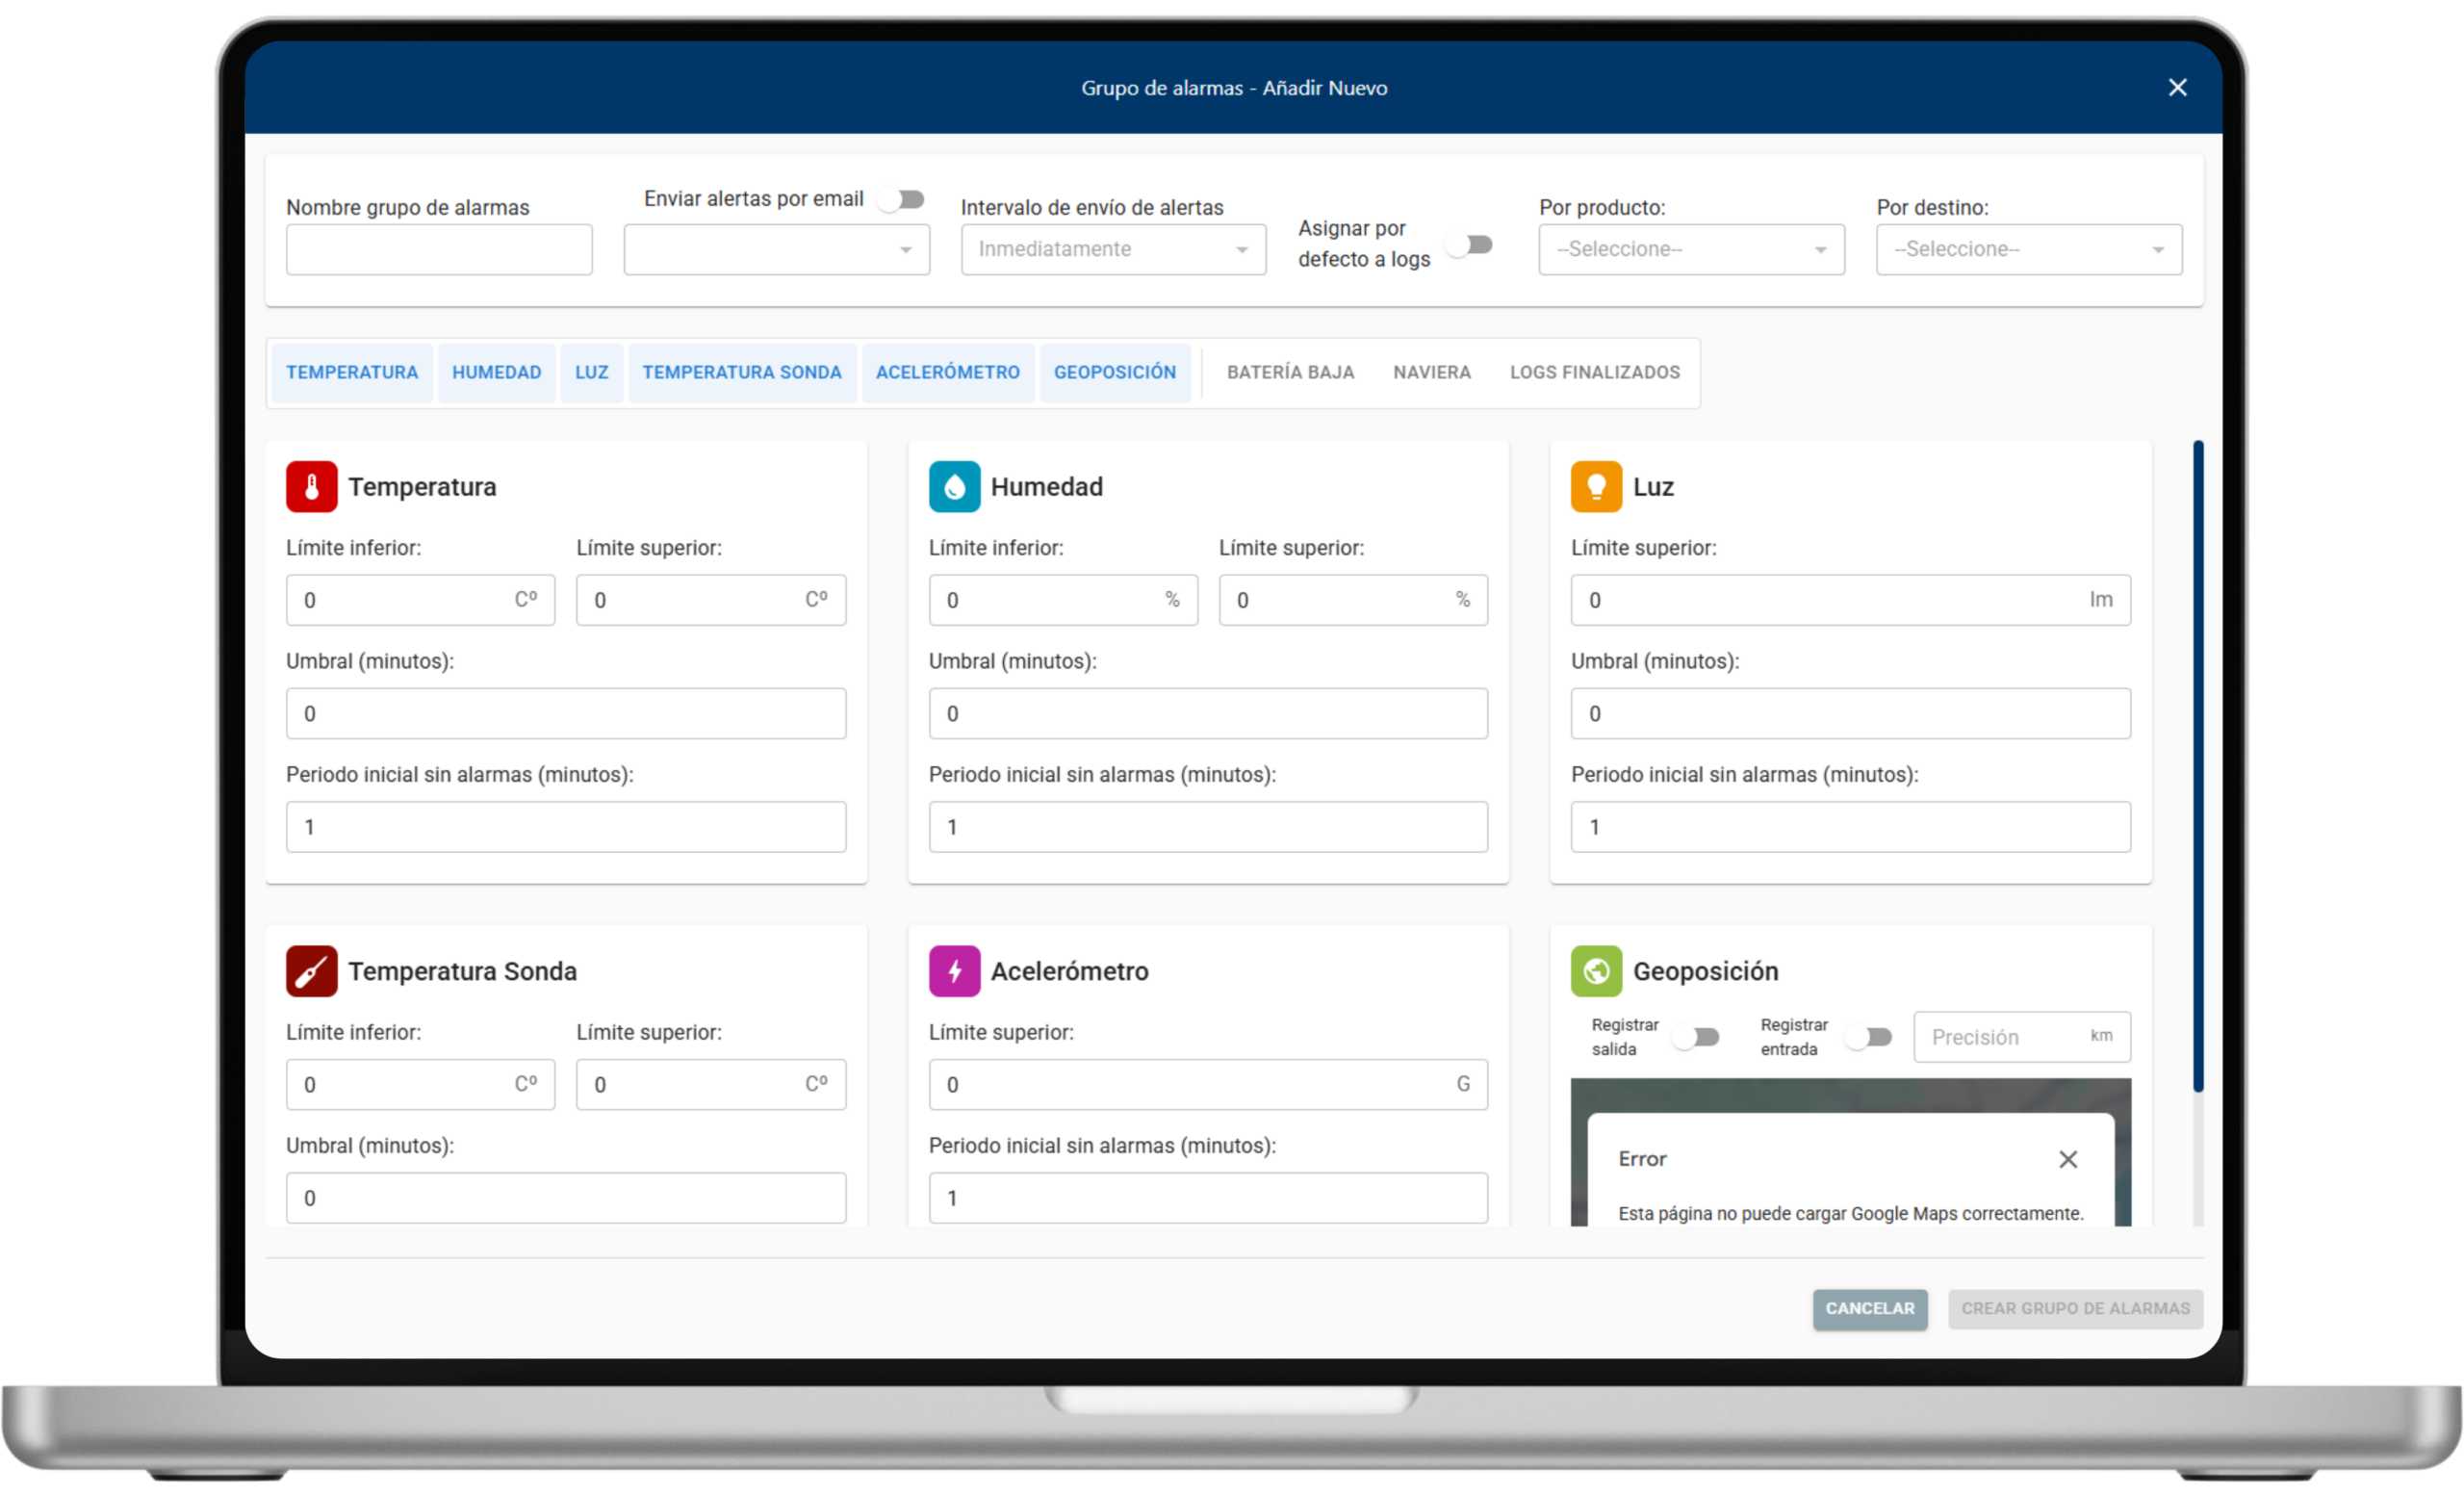The image size is (2464, 1496).
Task: Open the Por destino selection dropdown
Action: click(x=2028, y=249)
